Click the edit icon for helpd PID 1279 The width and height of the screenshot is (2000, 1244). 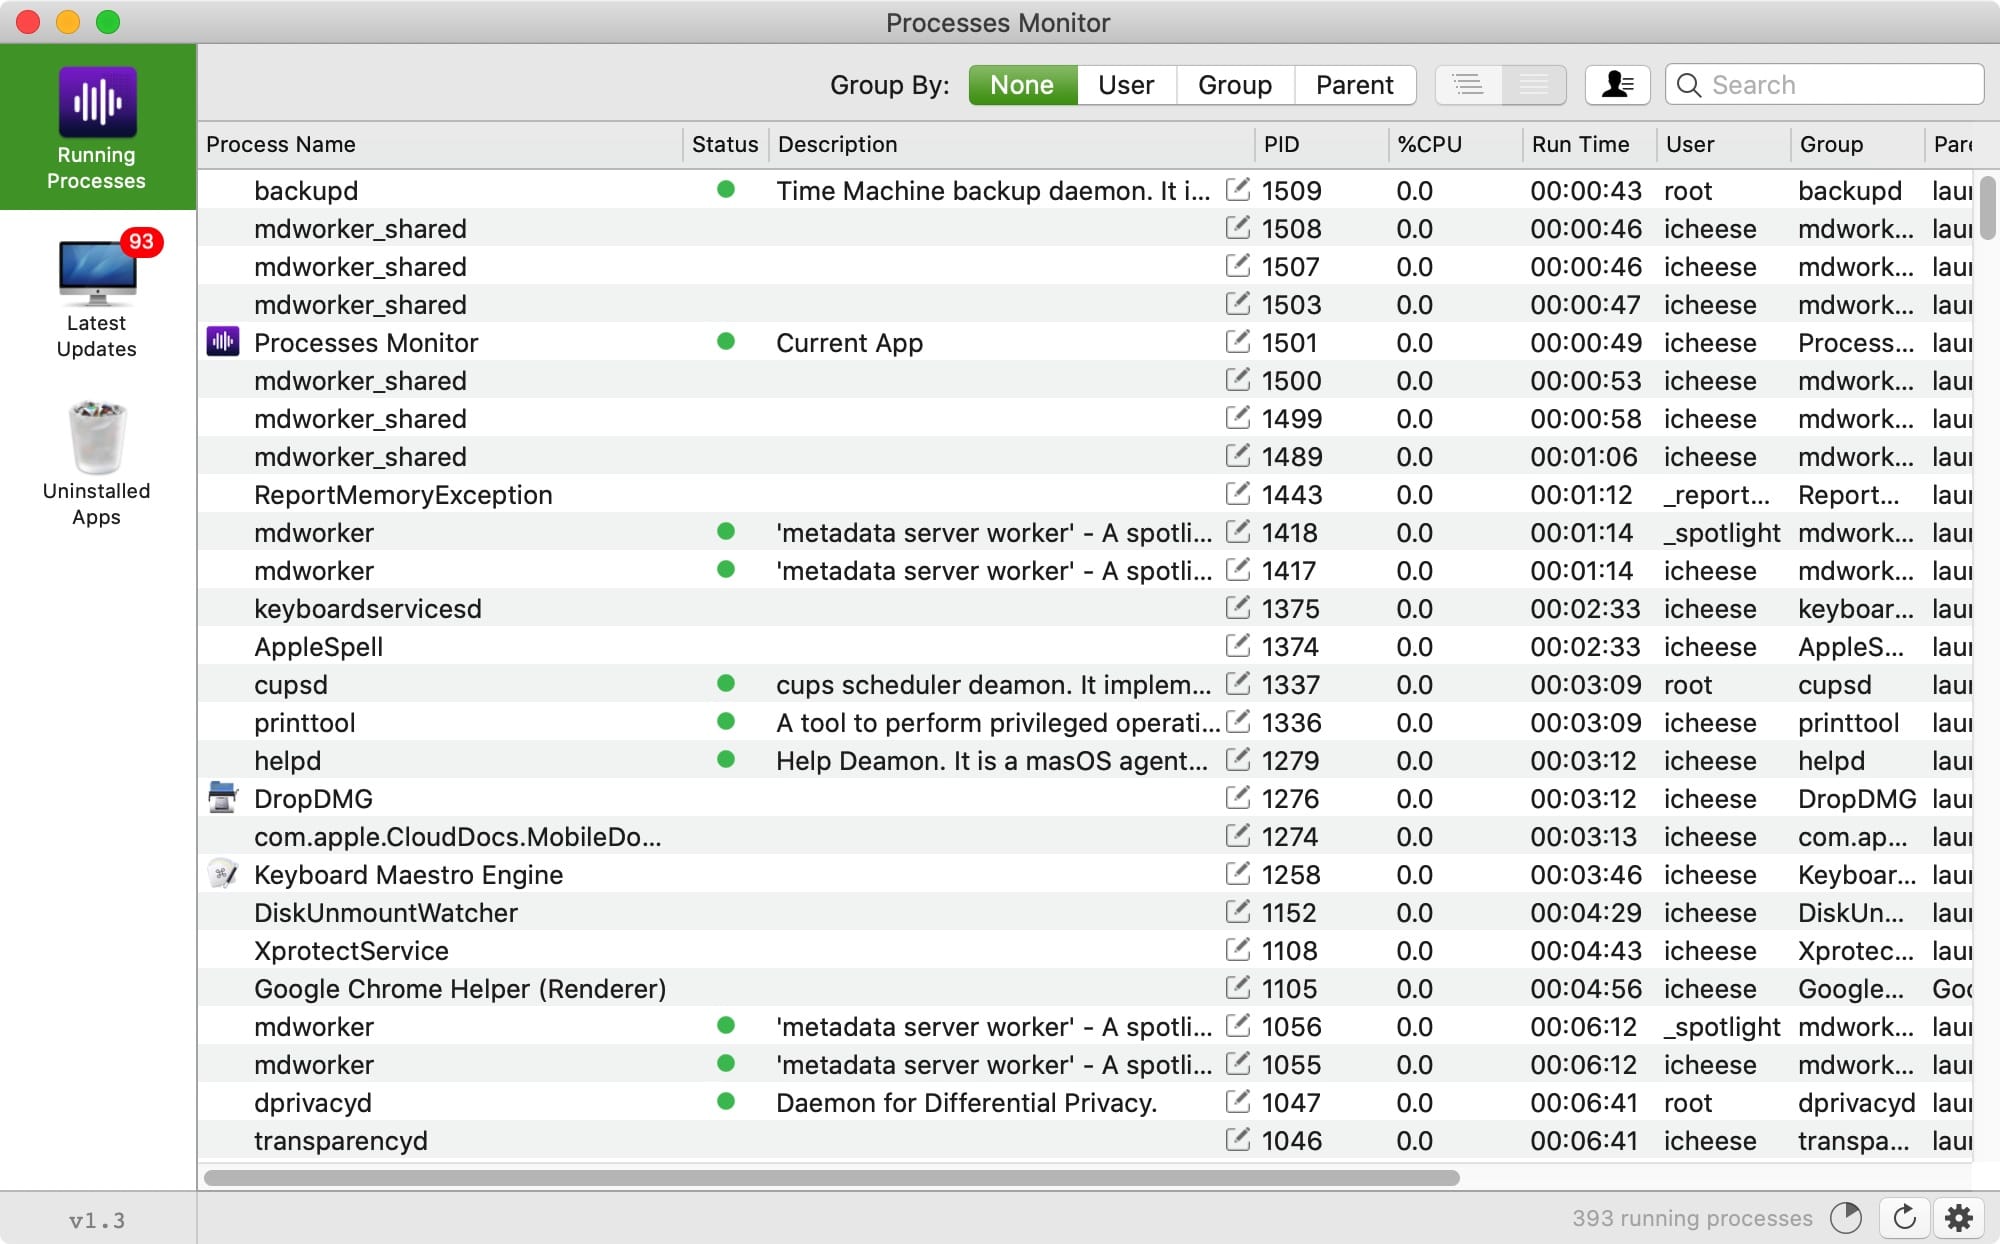click(1238, 759)
